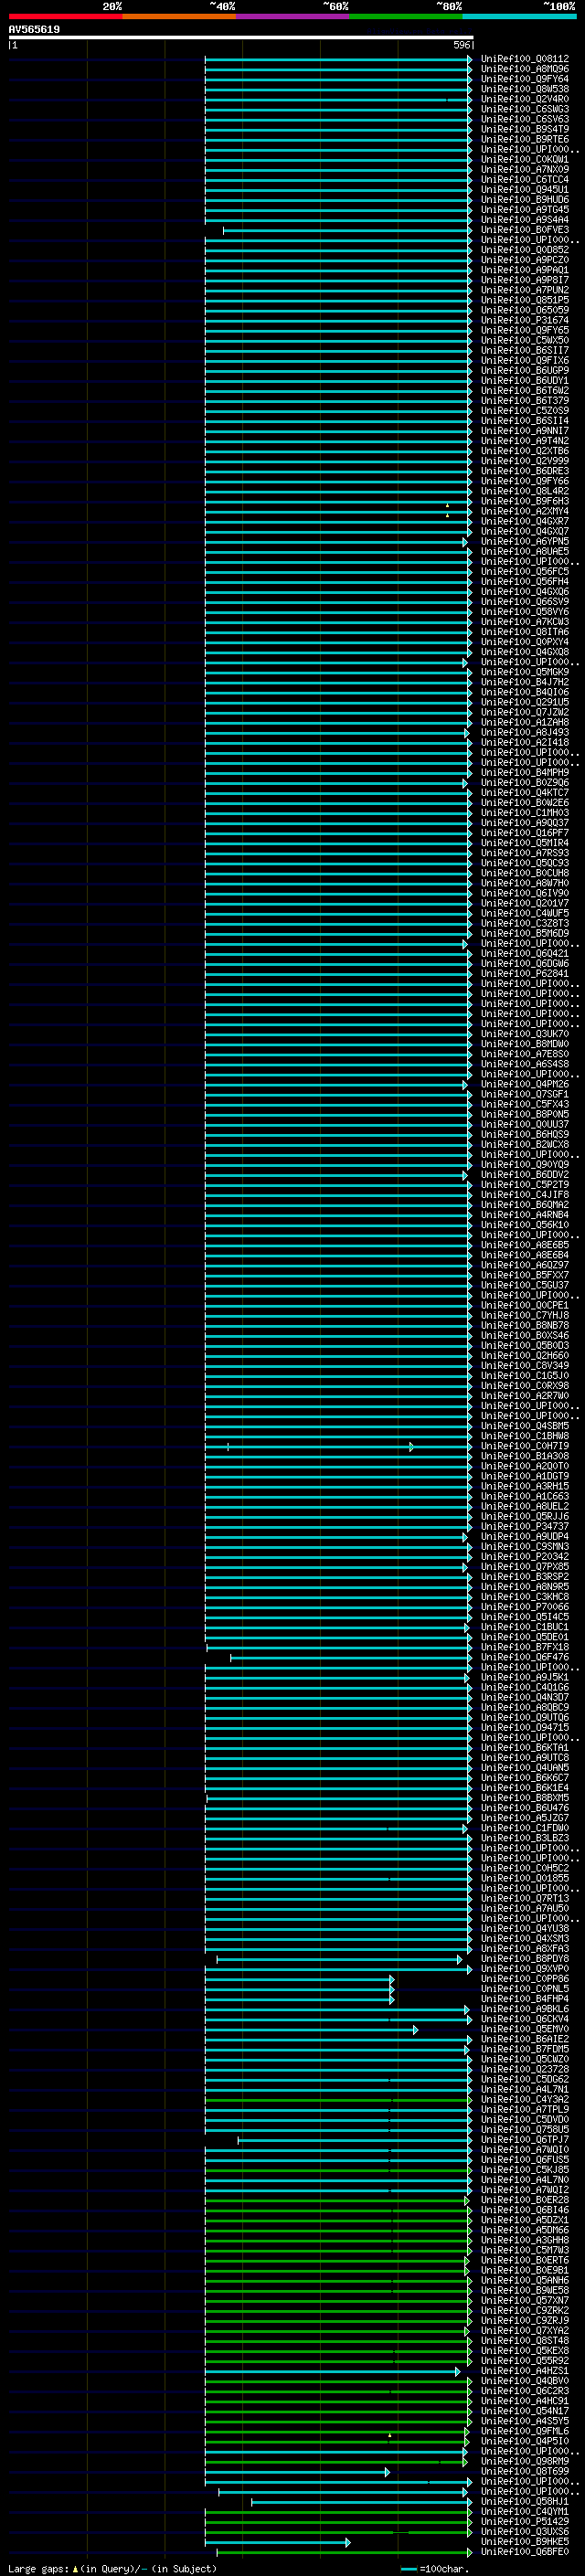Select the UniRef100_A9PAQ1 label
Image resolution: width=585 pixels, height=2576 pixels.
click(x=525, y=270)
